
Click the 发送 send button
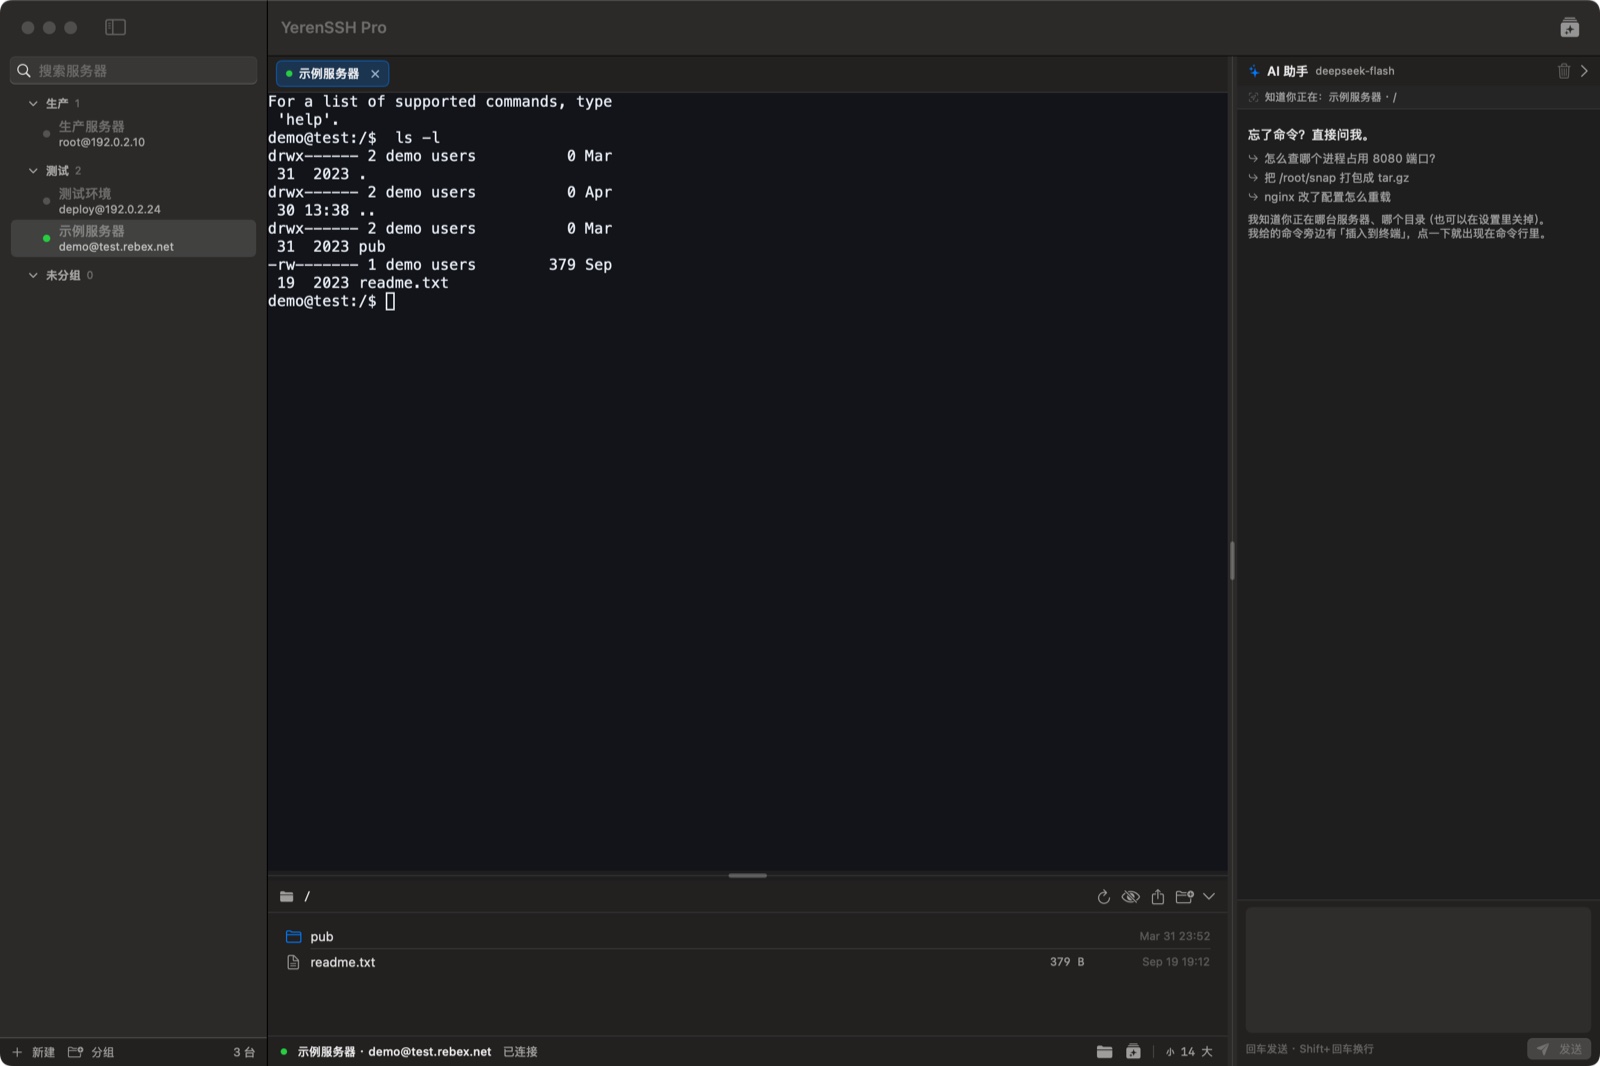click(1559, 1049)
